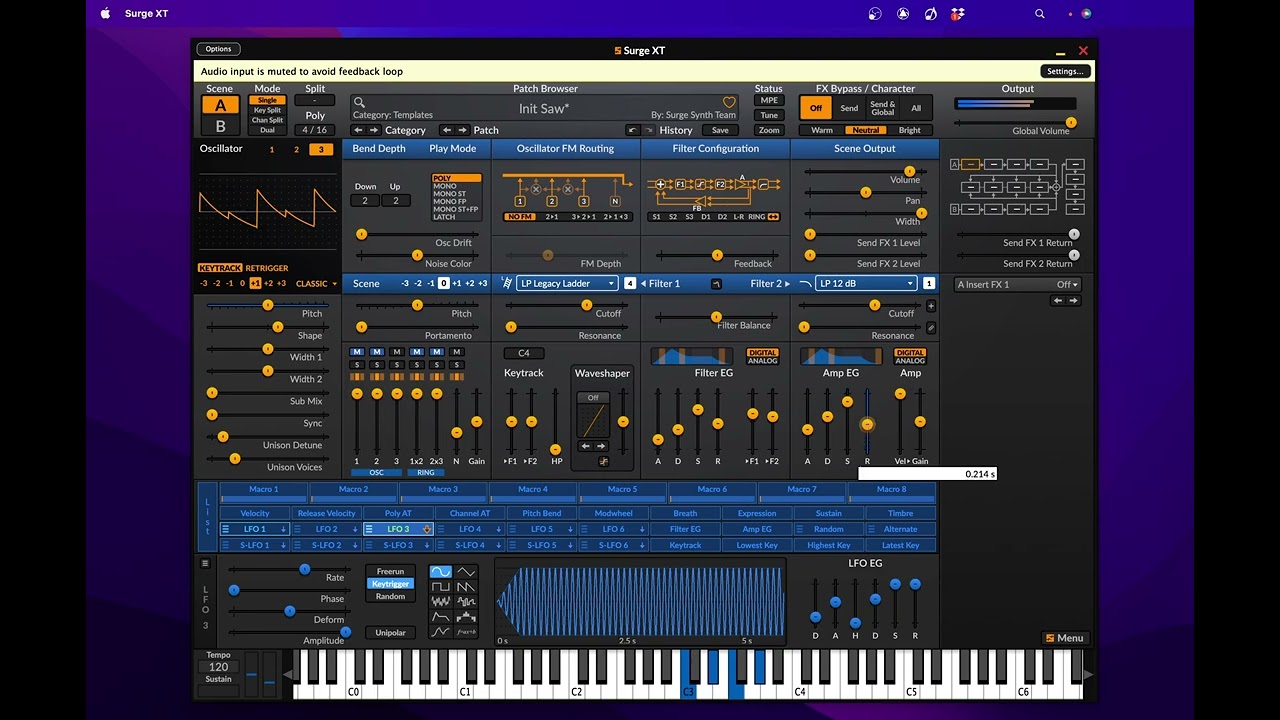
Task: Previous waveshaper type arrow
Action: [586, 446]
